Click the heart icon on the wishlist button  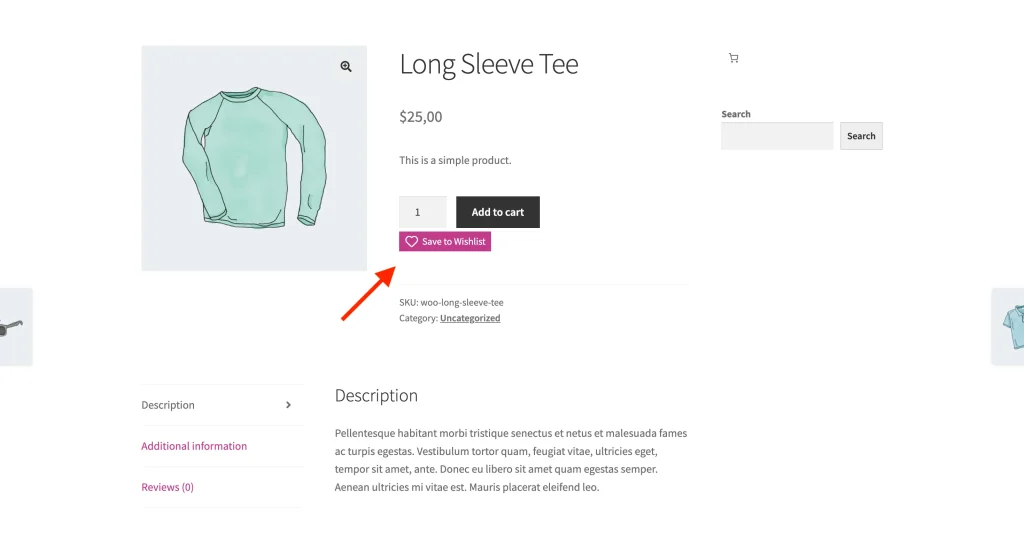[411, 242]
